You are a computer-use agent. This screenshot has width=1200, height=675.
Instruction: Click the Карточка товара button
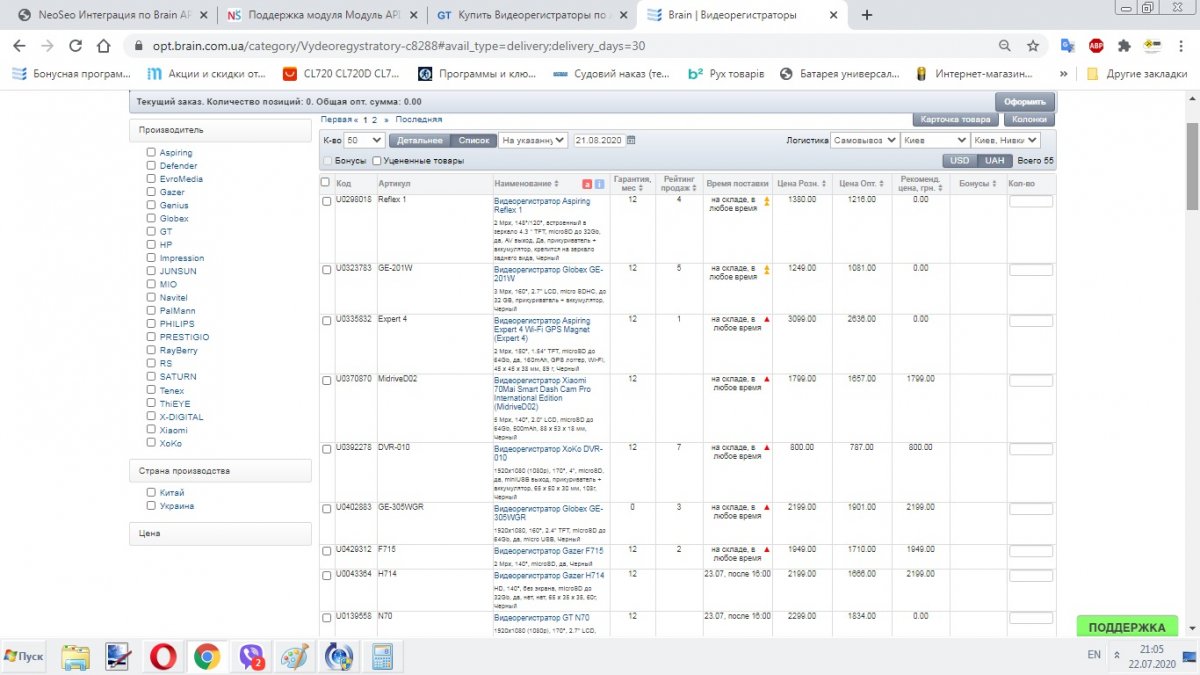(x=955, y=119)
